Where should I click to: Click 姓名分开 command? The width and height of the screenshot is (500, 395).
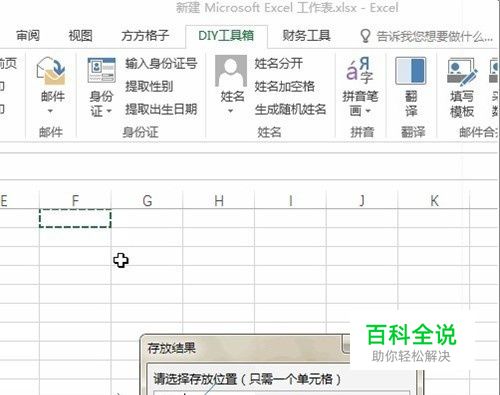point(279,63)
